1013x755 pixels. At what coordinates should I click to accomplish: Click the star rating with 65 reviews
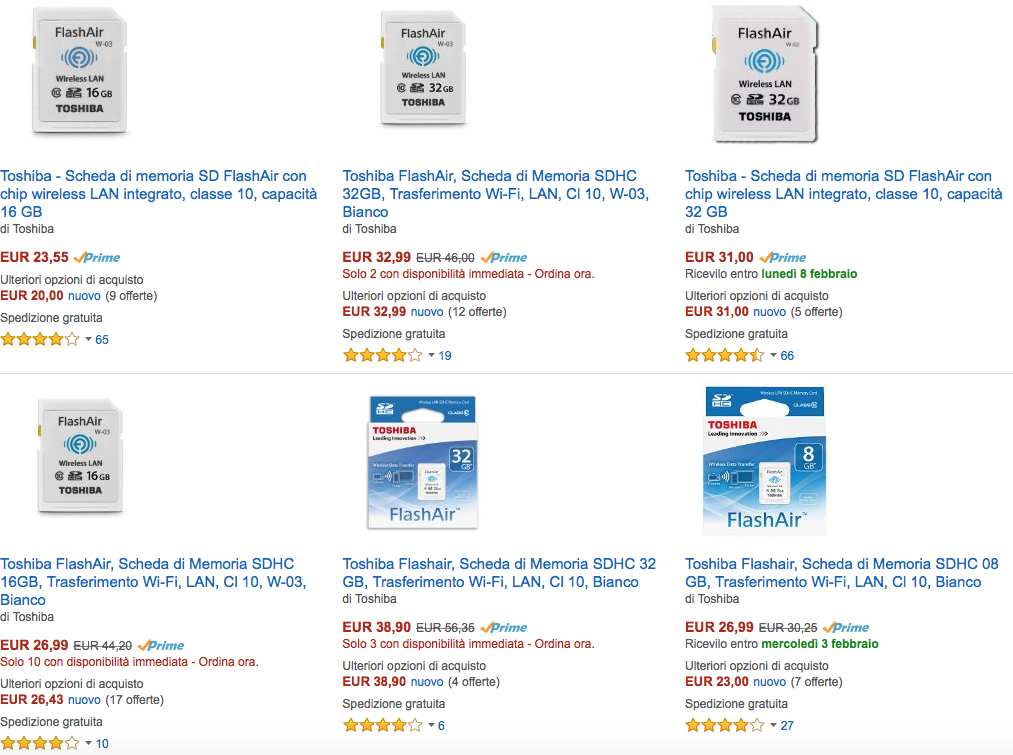(x=39, y=340)
